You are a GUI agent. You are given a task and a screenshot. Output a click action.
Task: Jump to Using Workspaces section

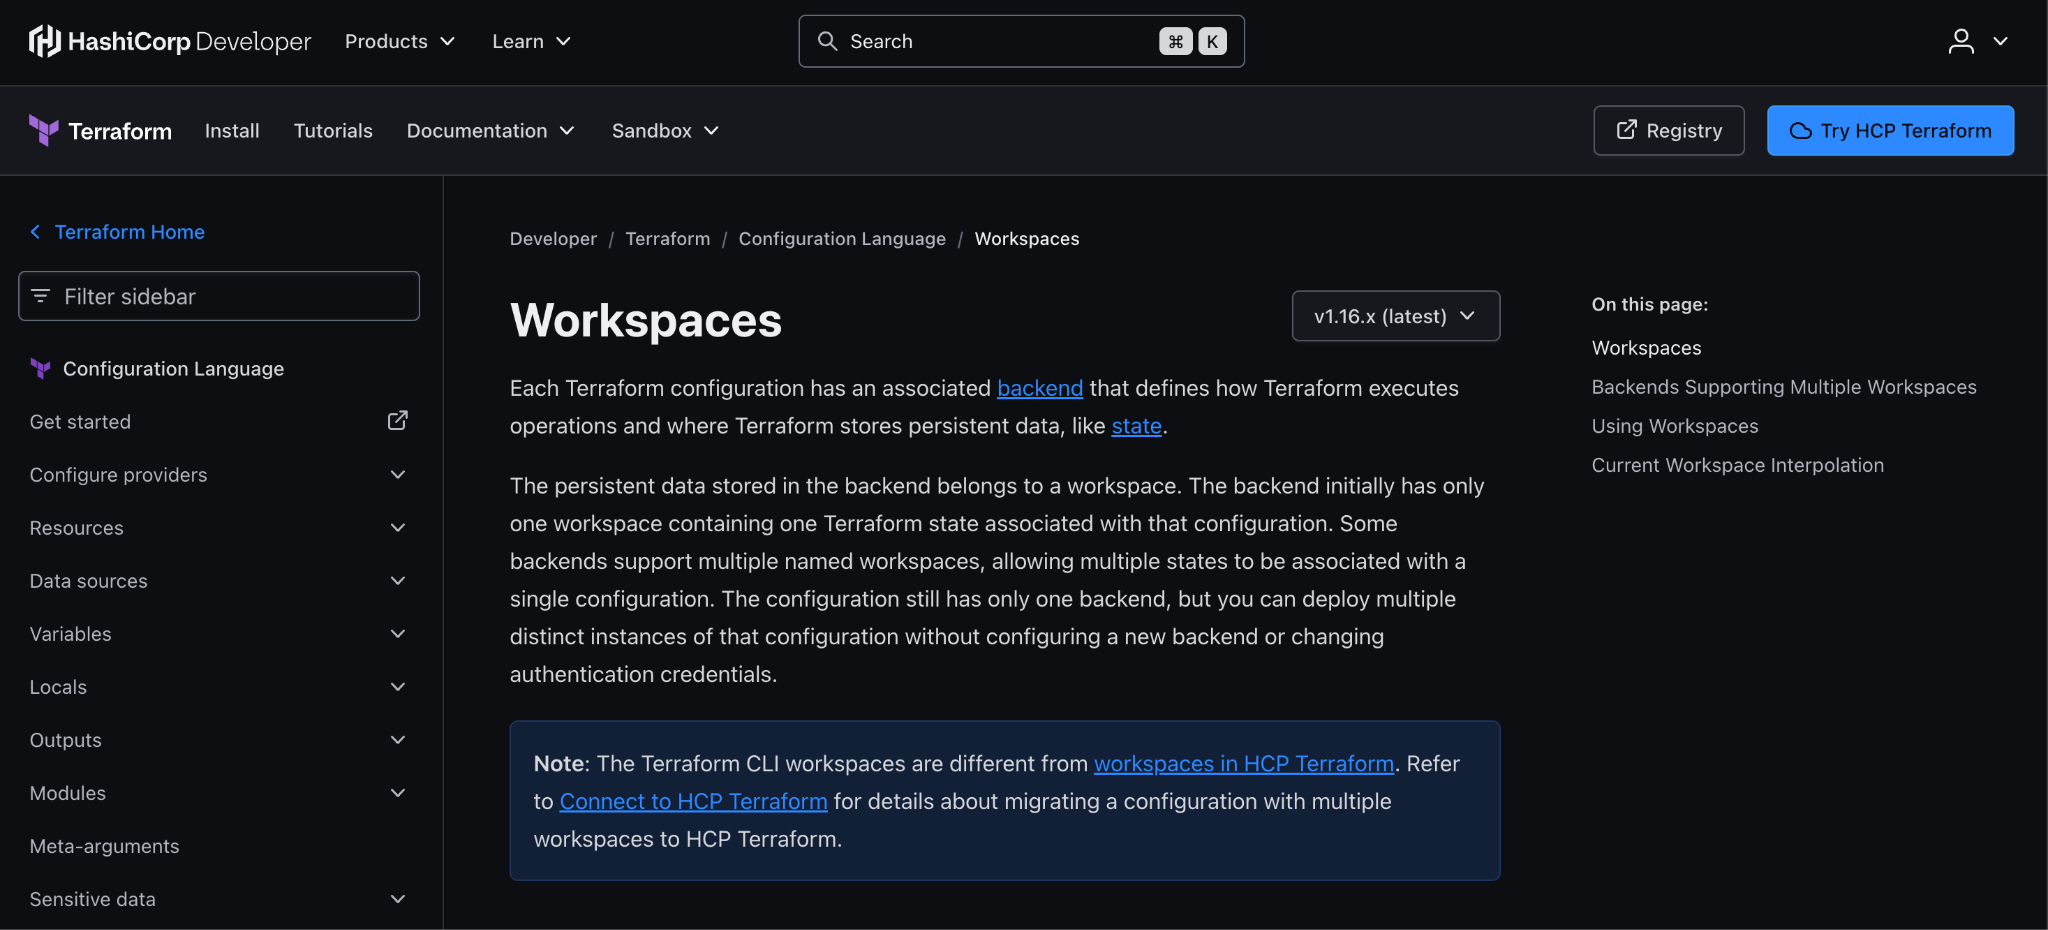(x=1675, y=426)
